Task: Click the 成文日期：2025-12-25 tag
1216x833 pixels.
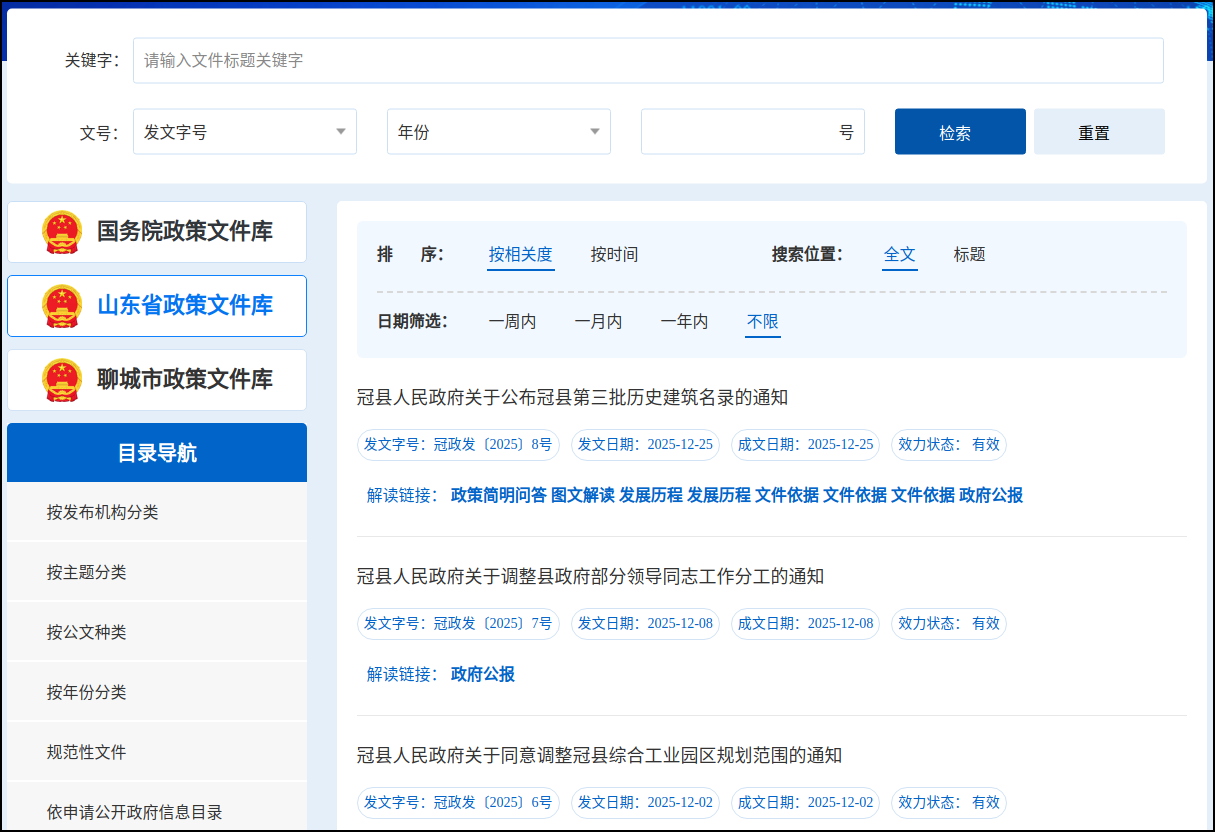Action: tap(805, 445)
